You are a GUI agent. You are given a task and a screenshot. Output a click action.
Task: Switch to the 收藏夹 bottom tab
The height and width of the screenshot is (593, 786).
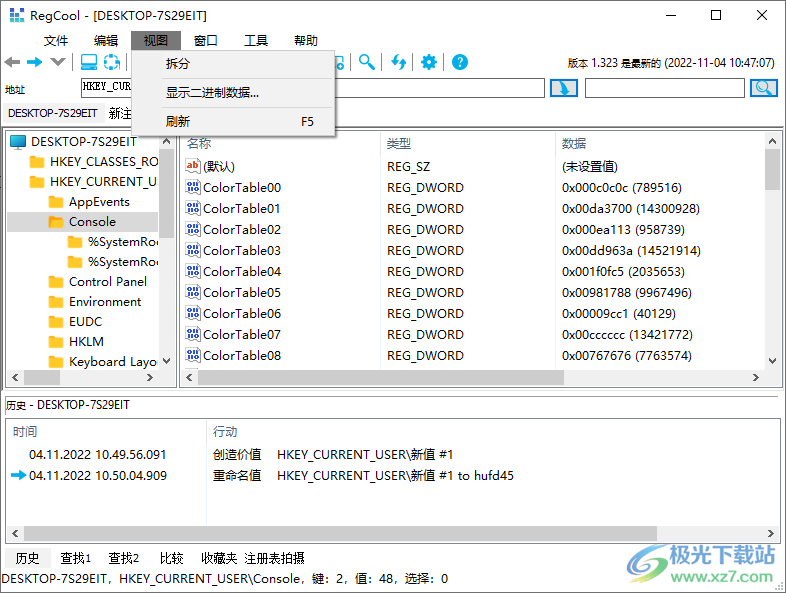(219, 558)
